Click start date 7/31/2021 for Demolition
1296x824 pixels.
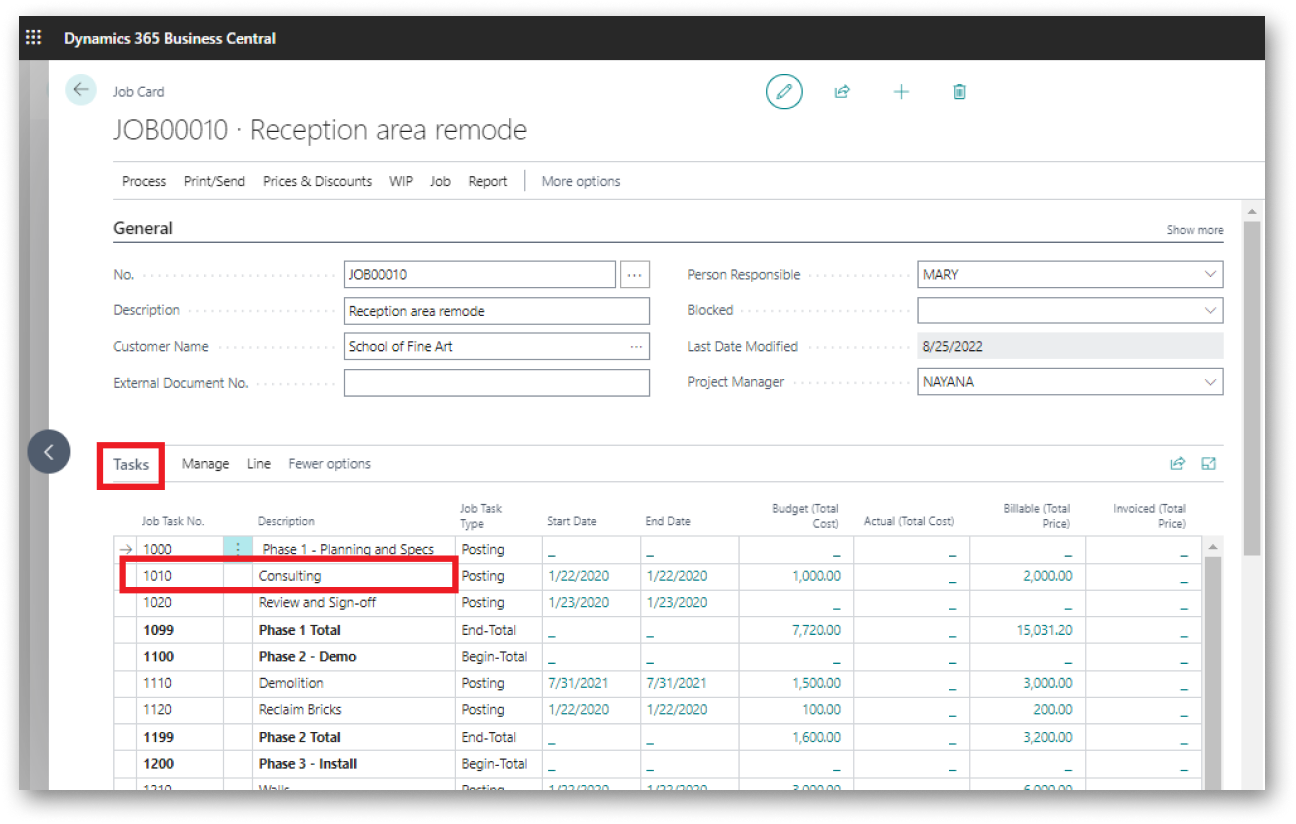[x=578, y=683]
